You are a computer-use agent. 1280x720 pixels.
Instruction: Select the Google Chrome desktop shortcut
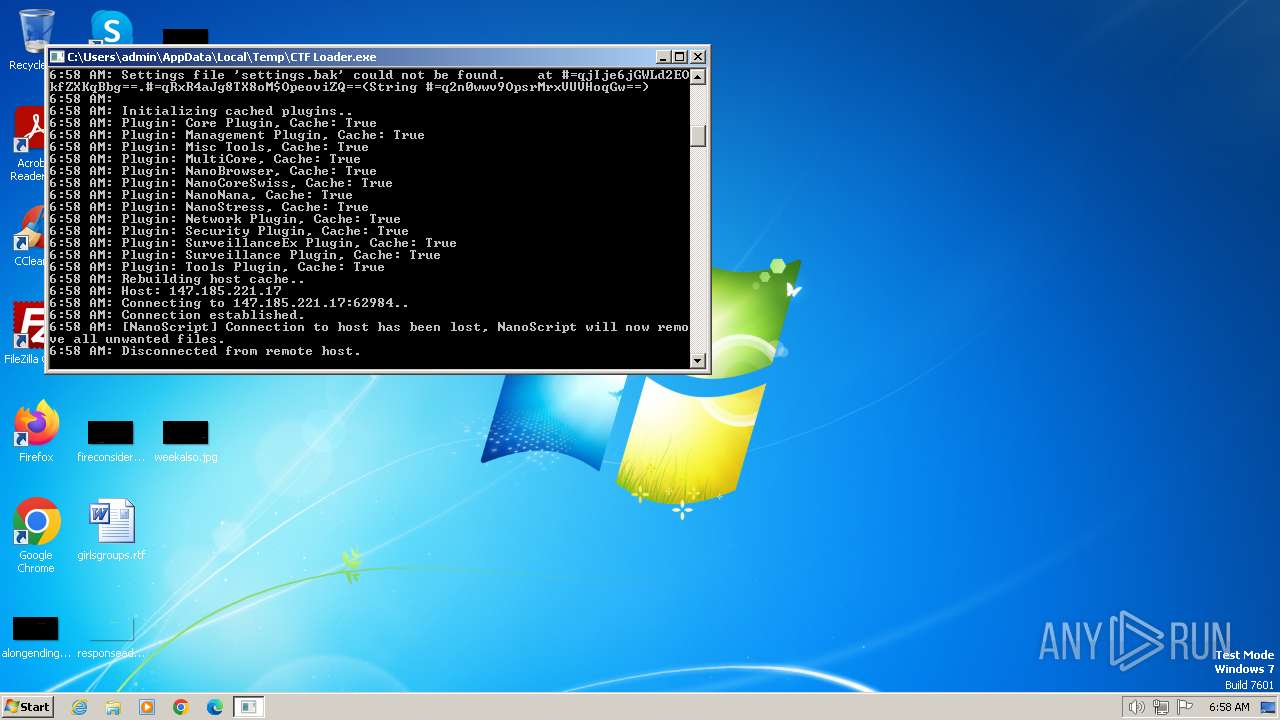(x=36, y=536)
